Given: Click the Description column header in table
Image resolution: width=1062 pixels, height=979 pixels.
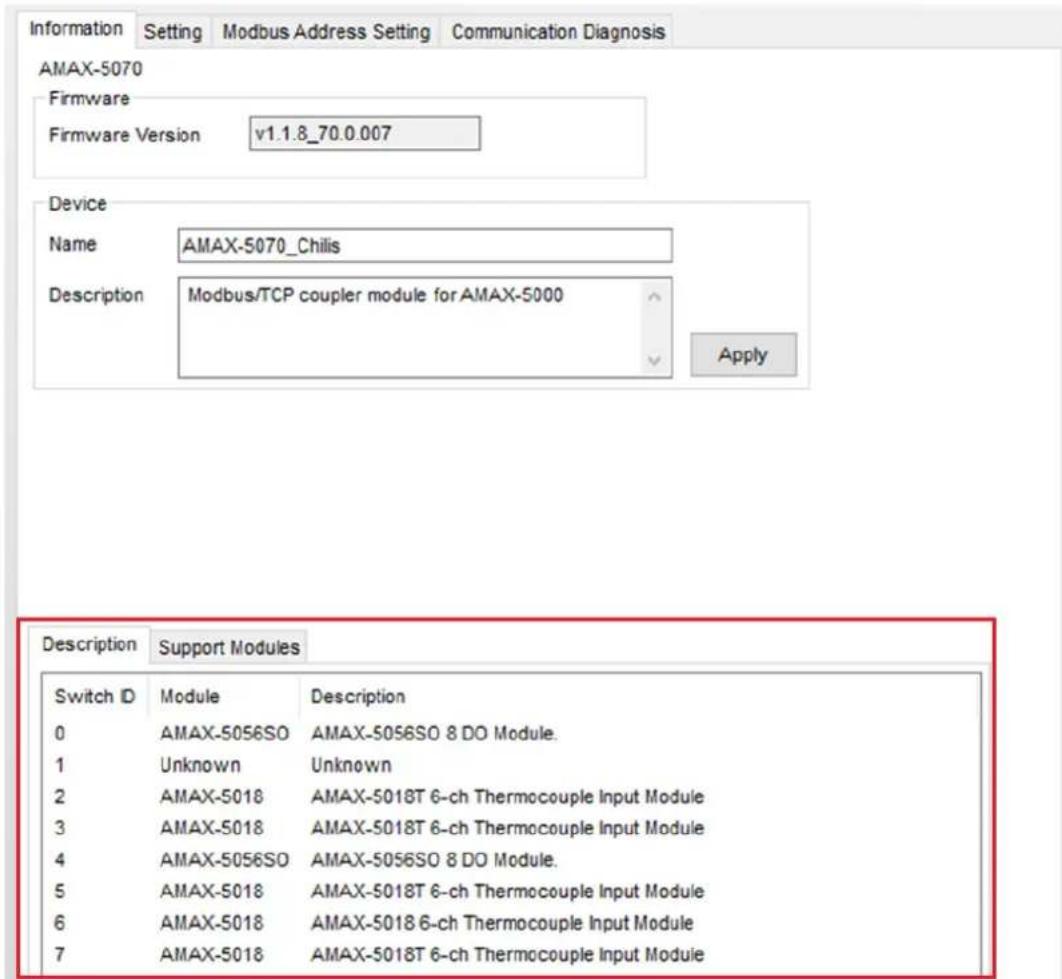Looking at the screenshot, I should click(x=358, y=696).
